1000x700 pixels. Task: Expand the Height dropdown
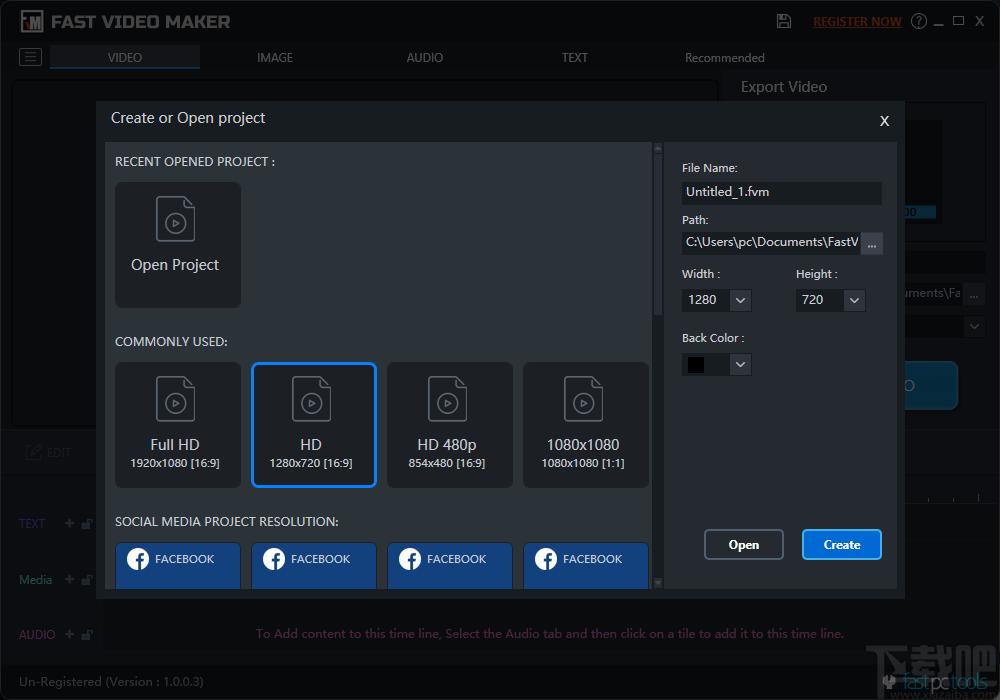pos(853,300)
